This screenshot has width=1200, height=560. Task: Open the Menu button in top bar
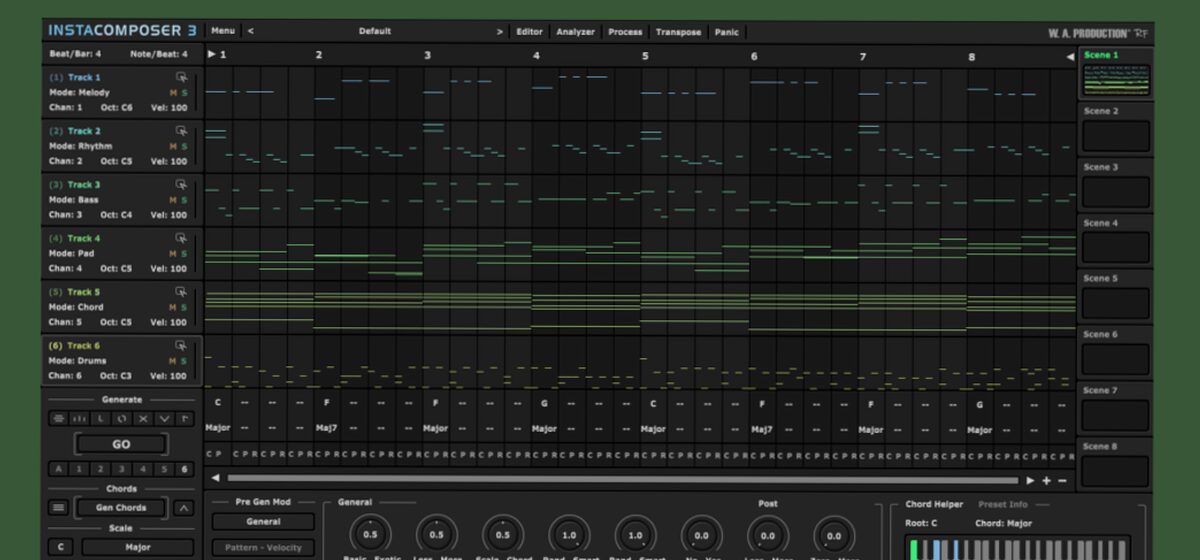(x=223, y=31)
